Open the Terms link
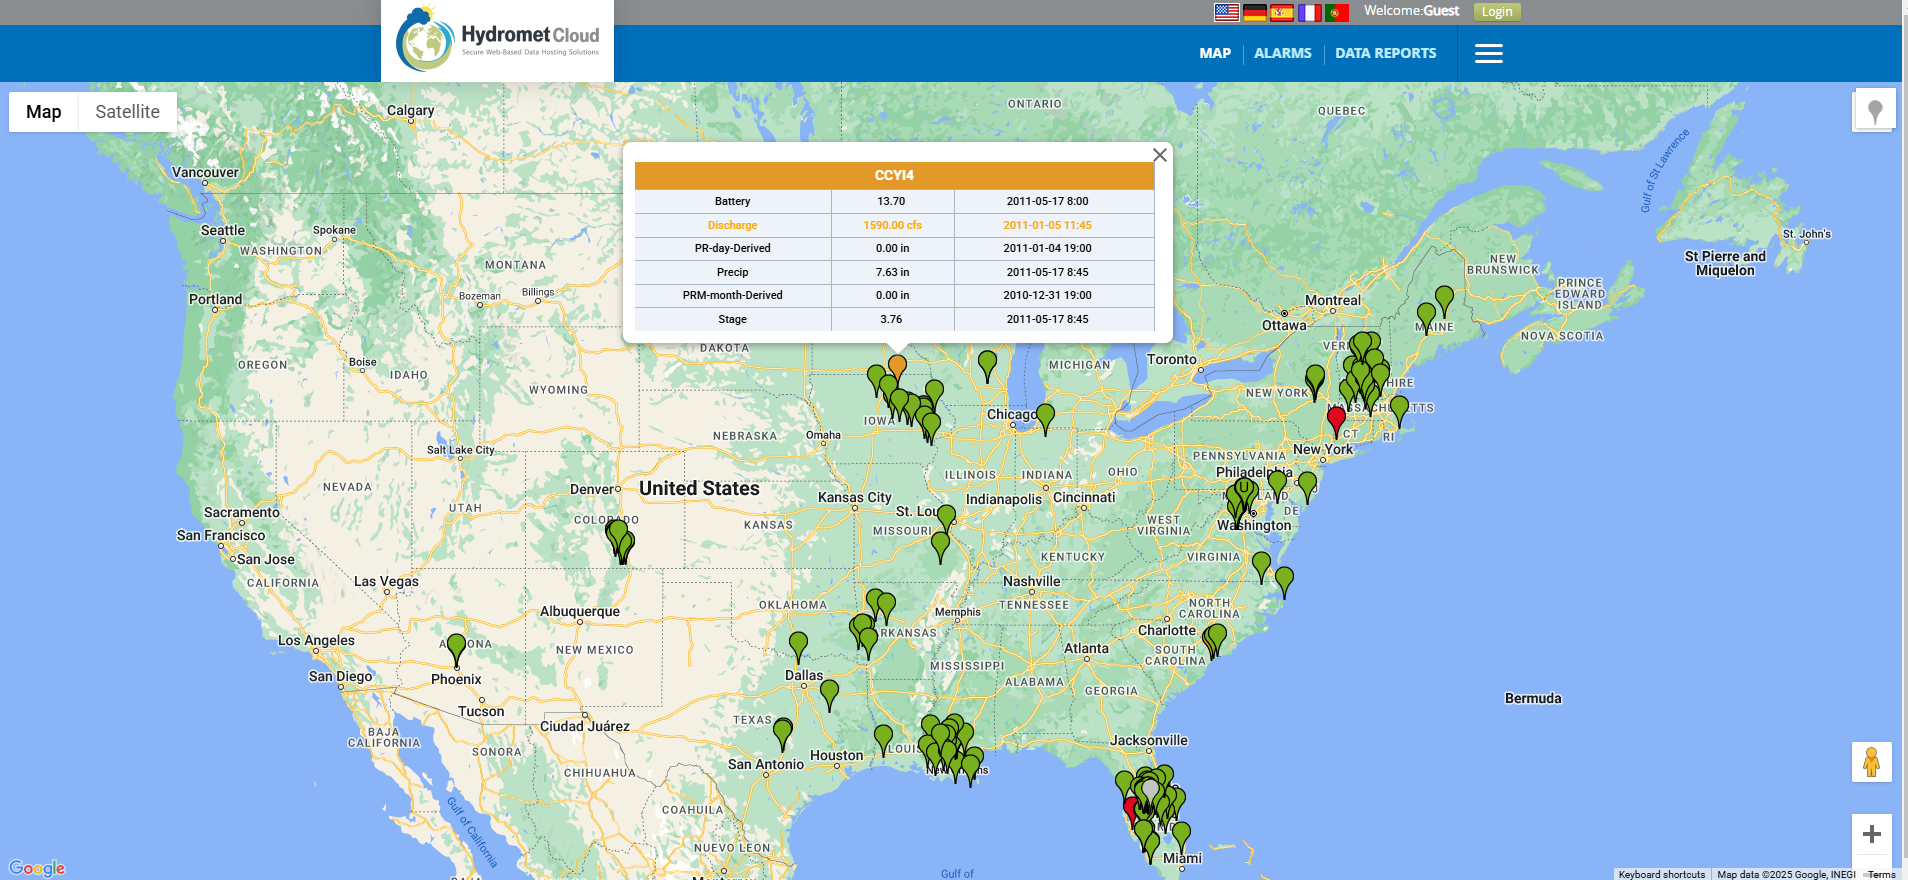The image size is (1908, 880). (1882, 874)
